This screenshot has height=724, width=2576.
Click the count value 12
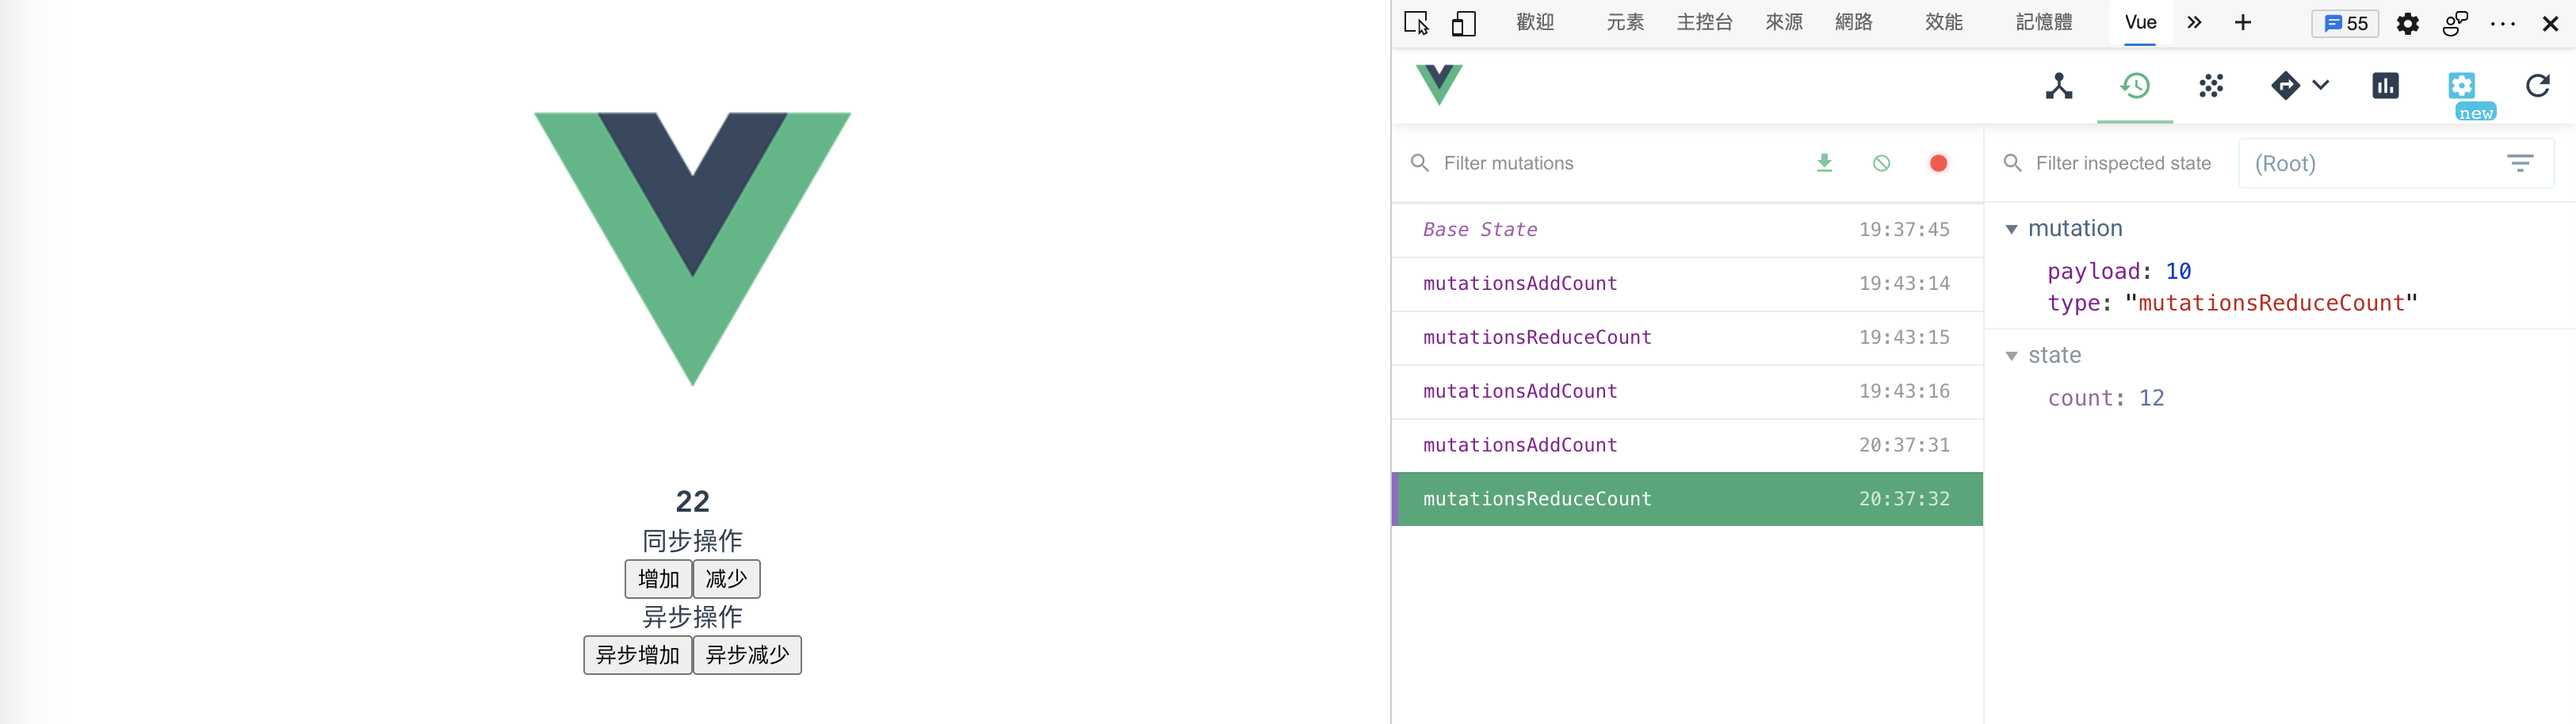2151,398
